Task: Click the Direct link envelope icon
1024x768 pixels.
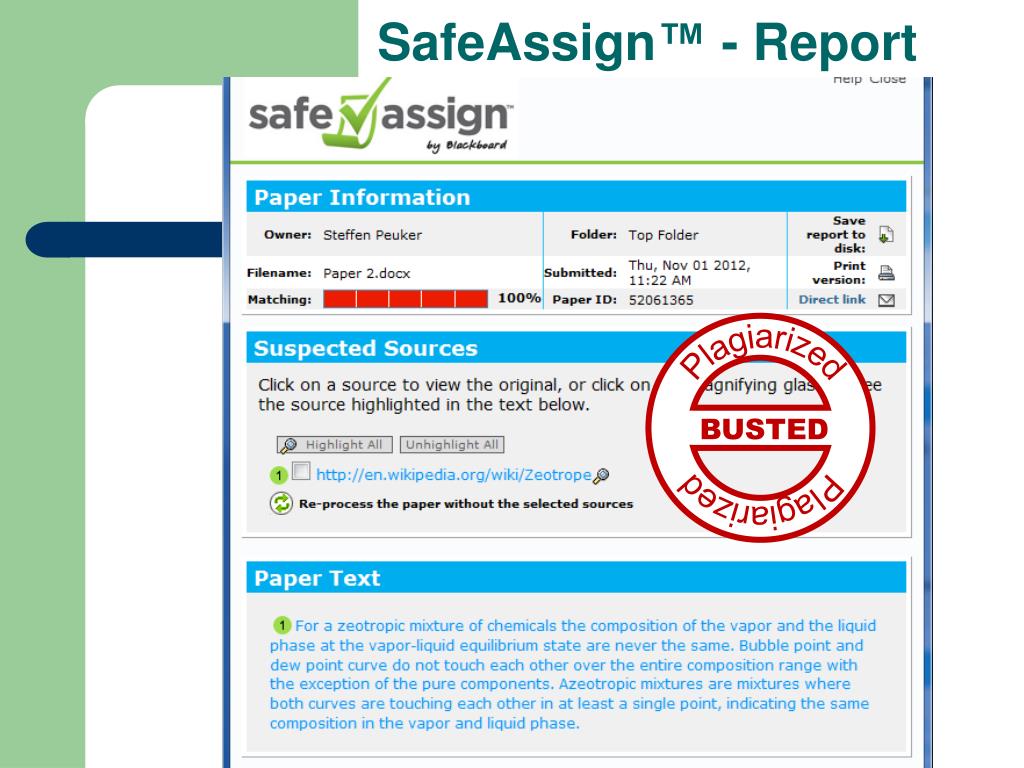Action: pyautogui.click(x=886, y=300)
